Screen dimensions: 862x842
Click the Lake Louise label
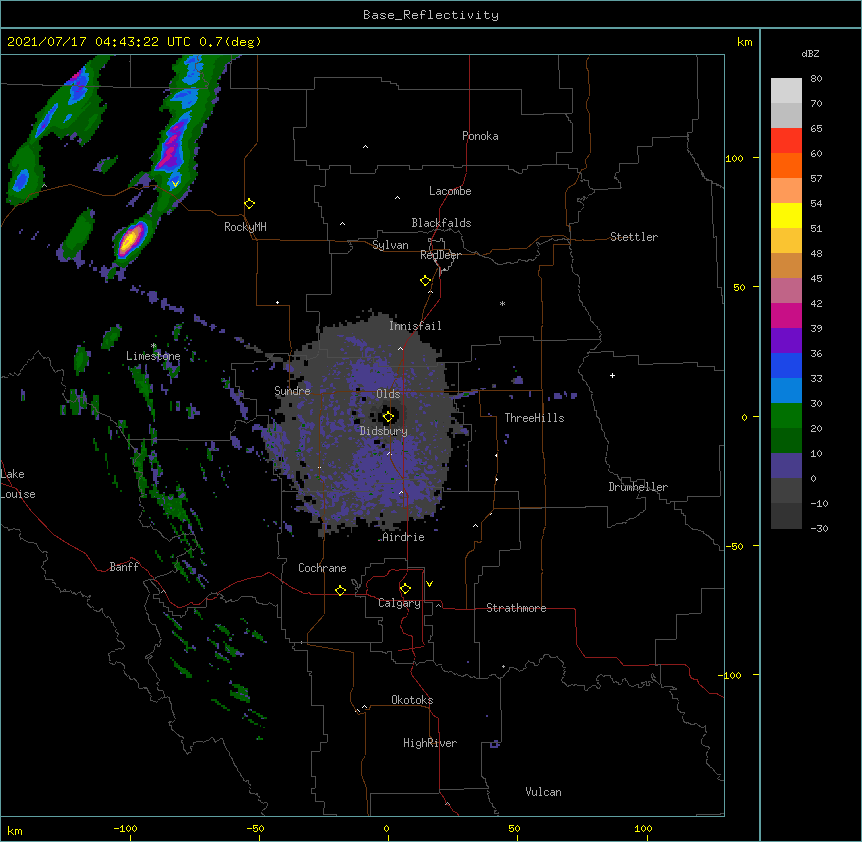(x=18, y=484)
